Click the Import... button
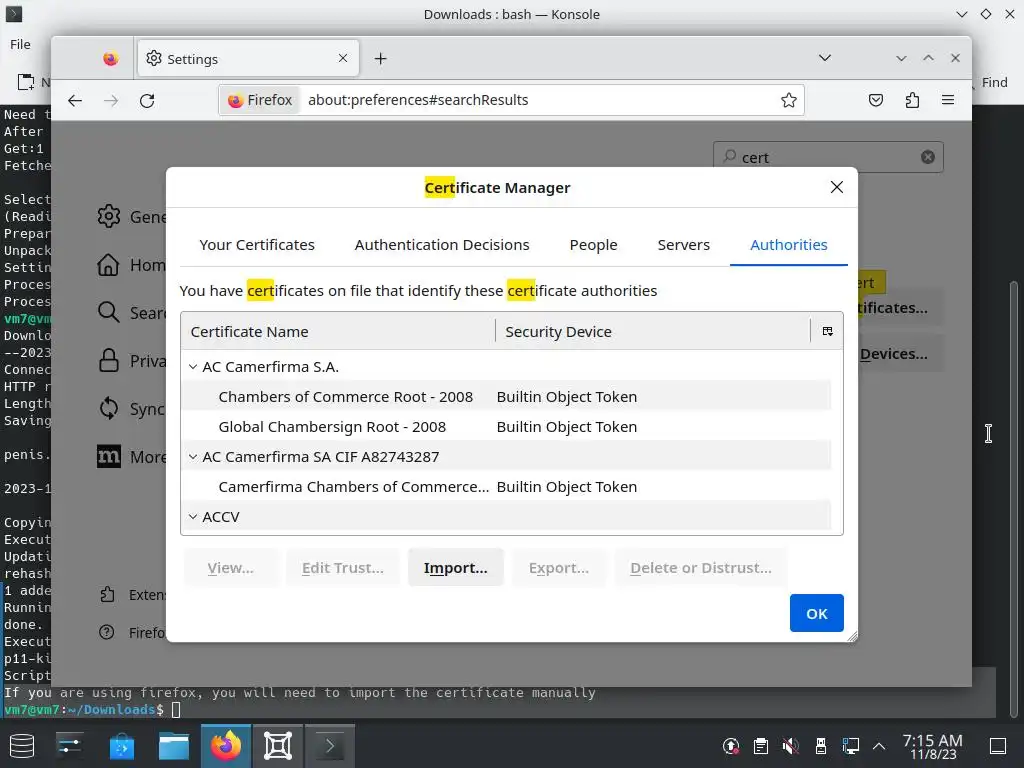Viewport: 1024px width, 768px height. (455, 568)
